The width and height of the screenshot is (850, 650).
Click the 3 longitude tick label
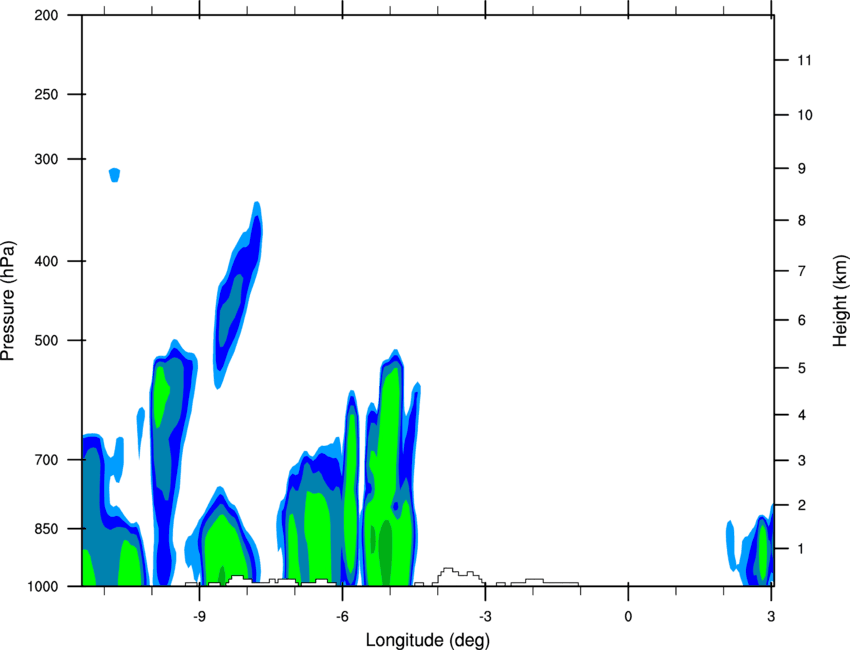coord(771,617)
